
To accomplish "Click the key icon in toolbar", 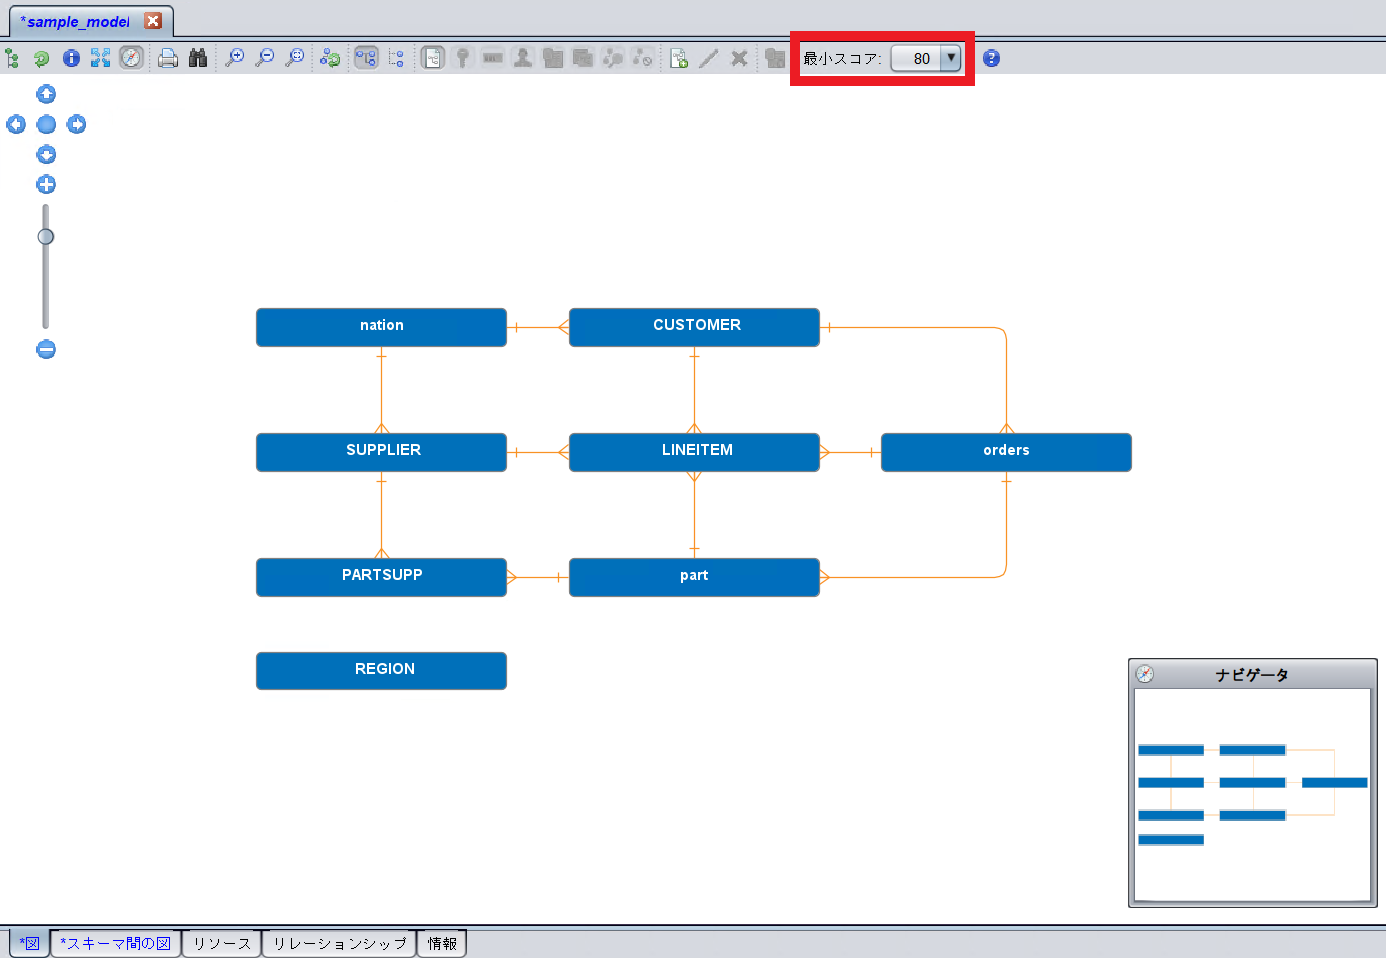I will tap(462, 58).
